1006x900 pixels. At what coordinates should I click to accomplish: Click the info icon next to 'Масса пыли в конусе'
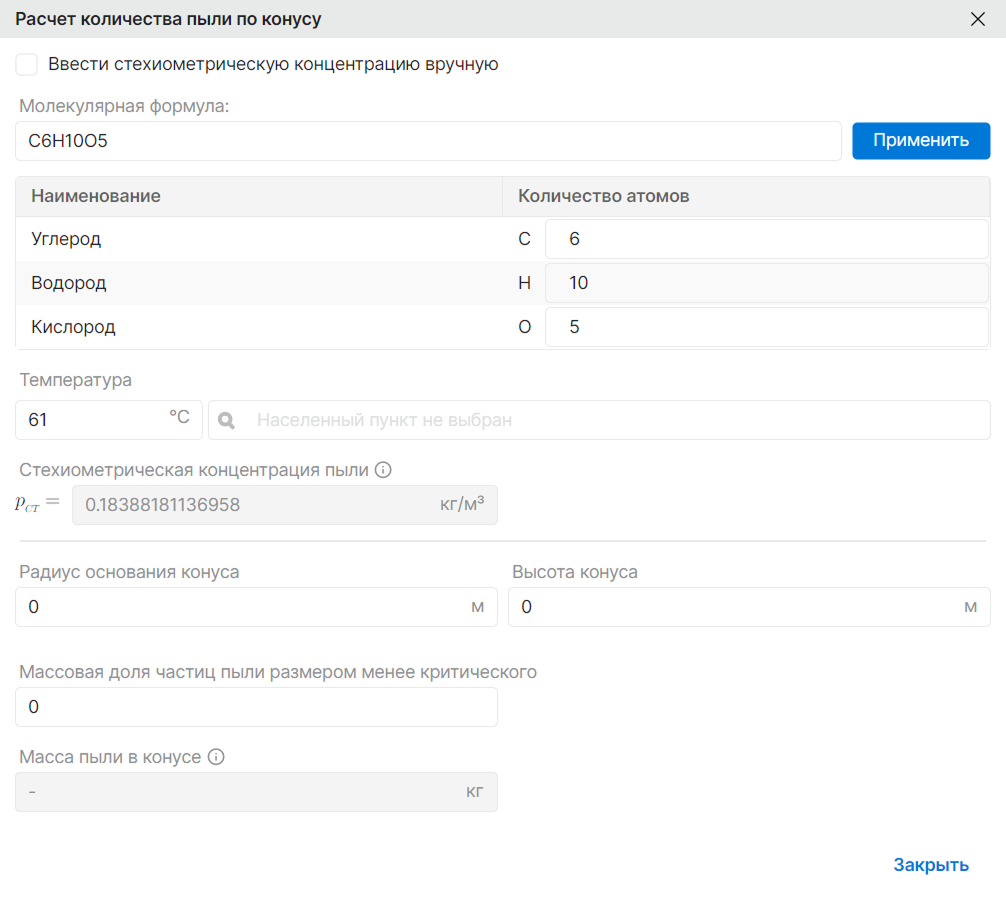point(216,757)
